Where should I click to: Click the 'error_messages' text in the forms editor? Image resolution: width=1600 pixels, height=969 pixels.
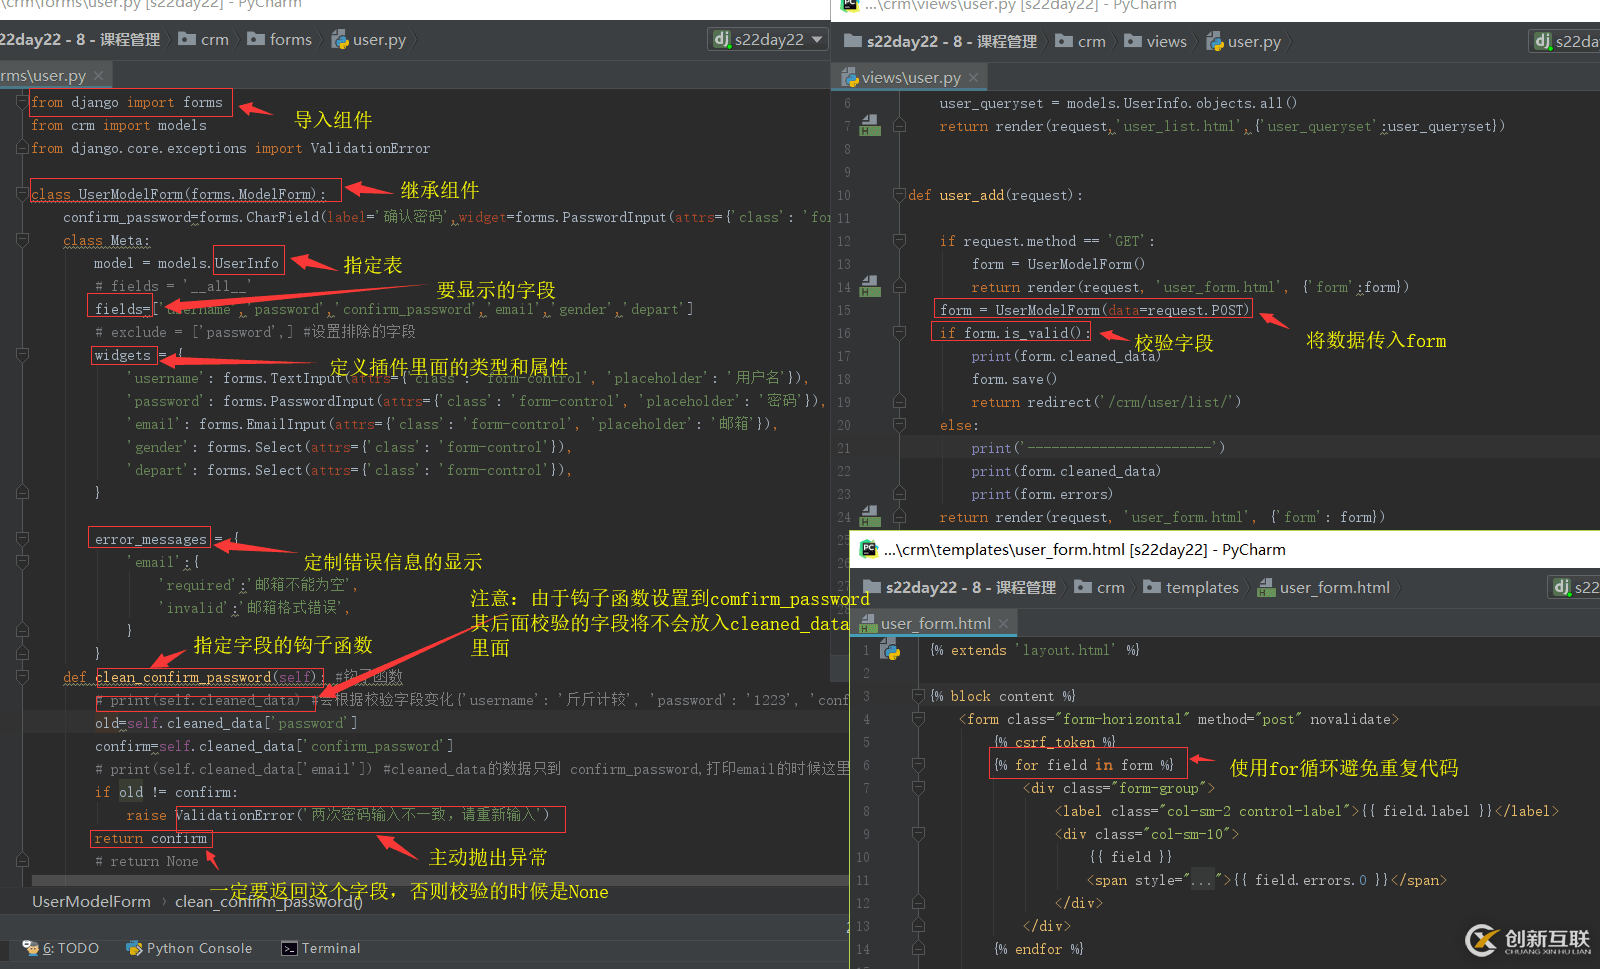pyautogui.click(x=150, y=539)
